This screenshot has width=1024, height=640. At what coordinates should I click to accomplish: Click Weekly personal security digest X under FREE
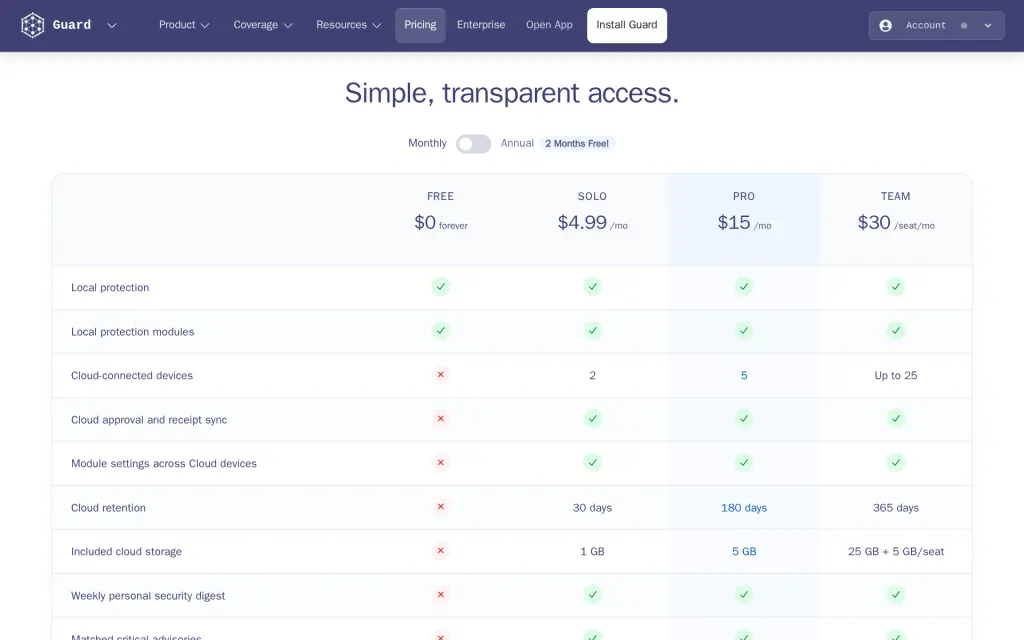click(x=441, y=595)
